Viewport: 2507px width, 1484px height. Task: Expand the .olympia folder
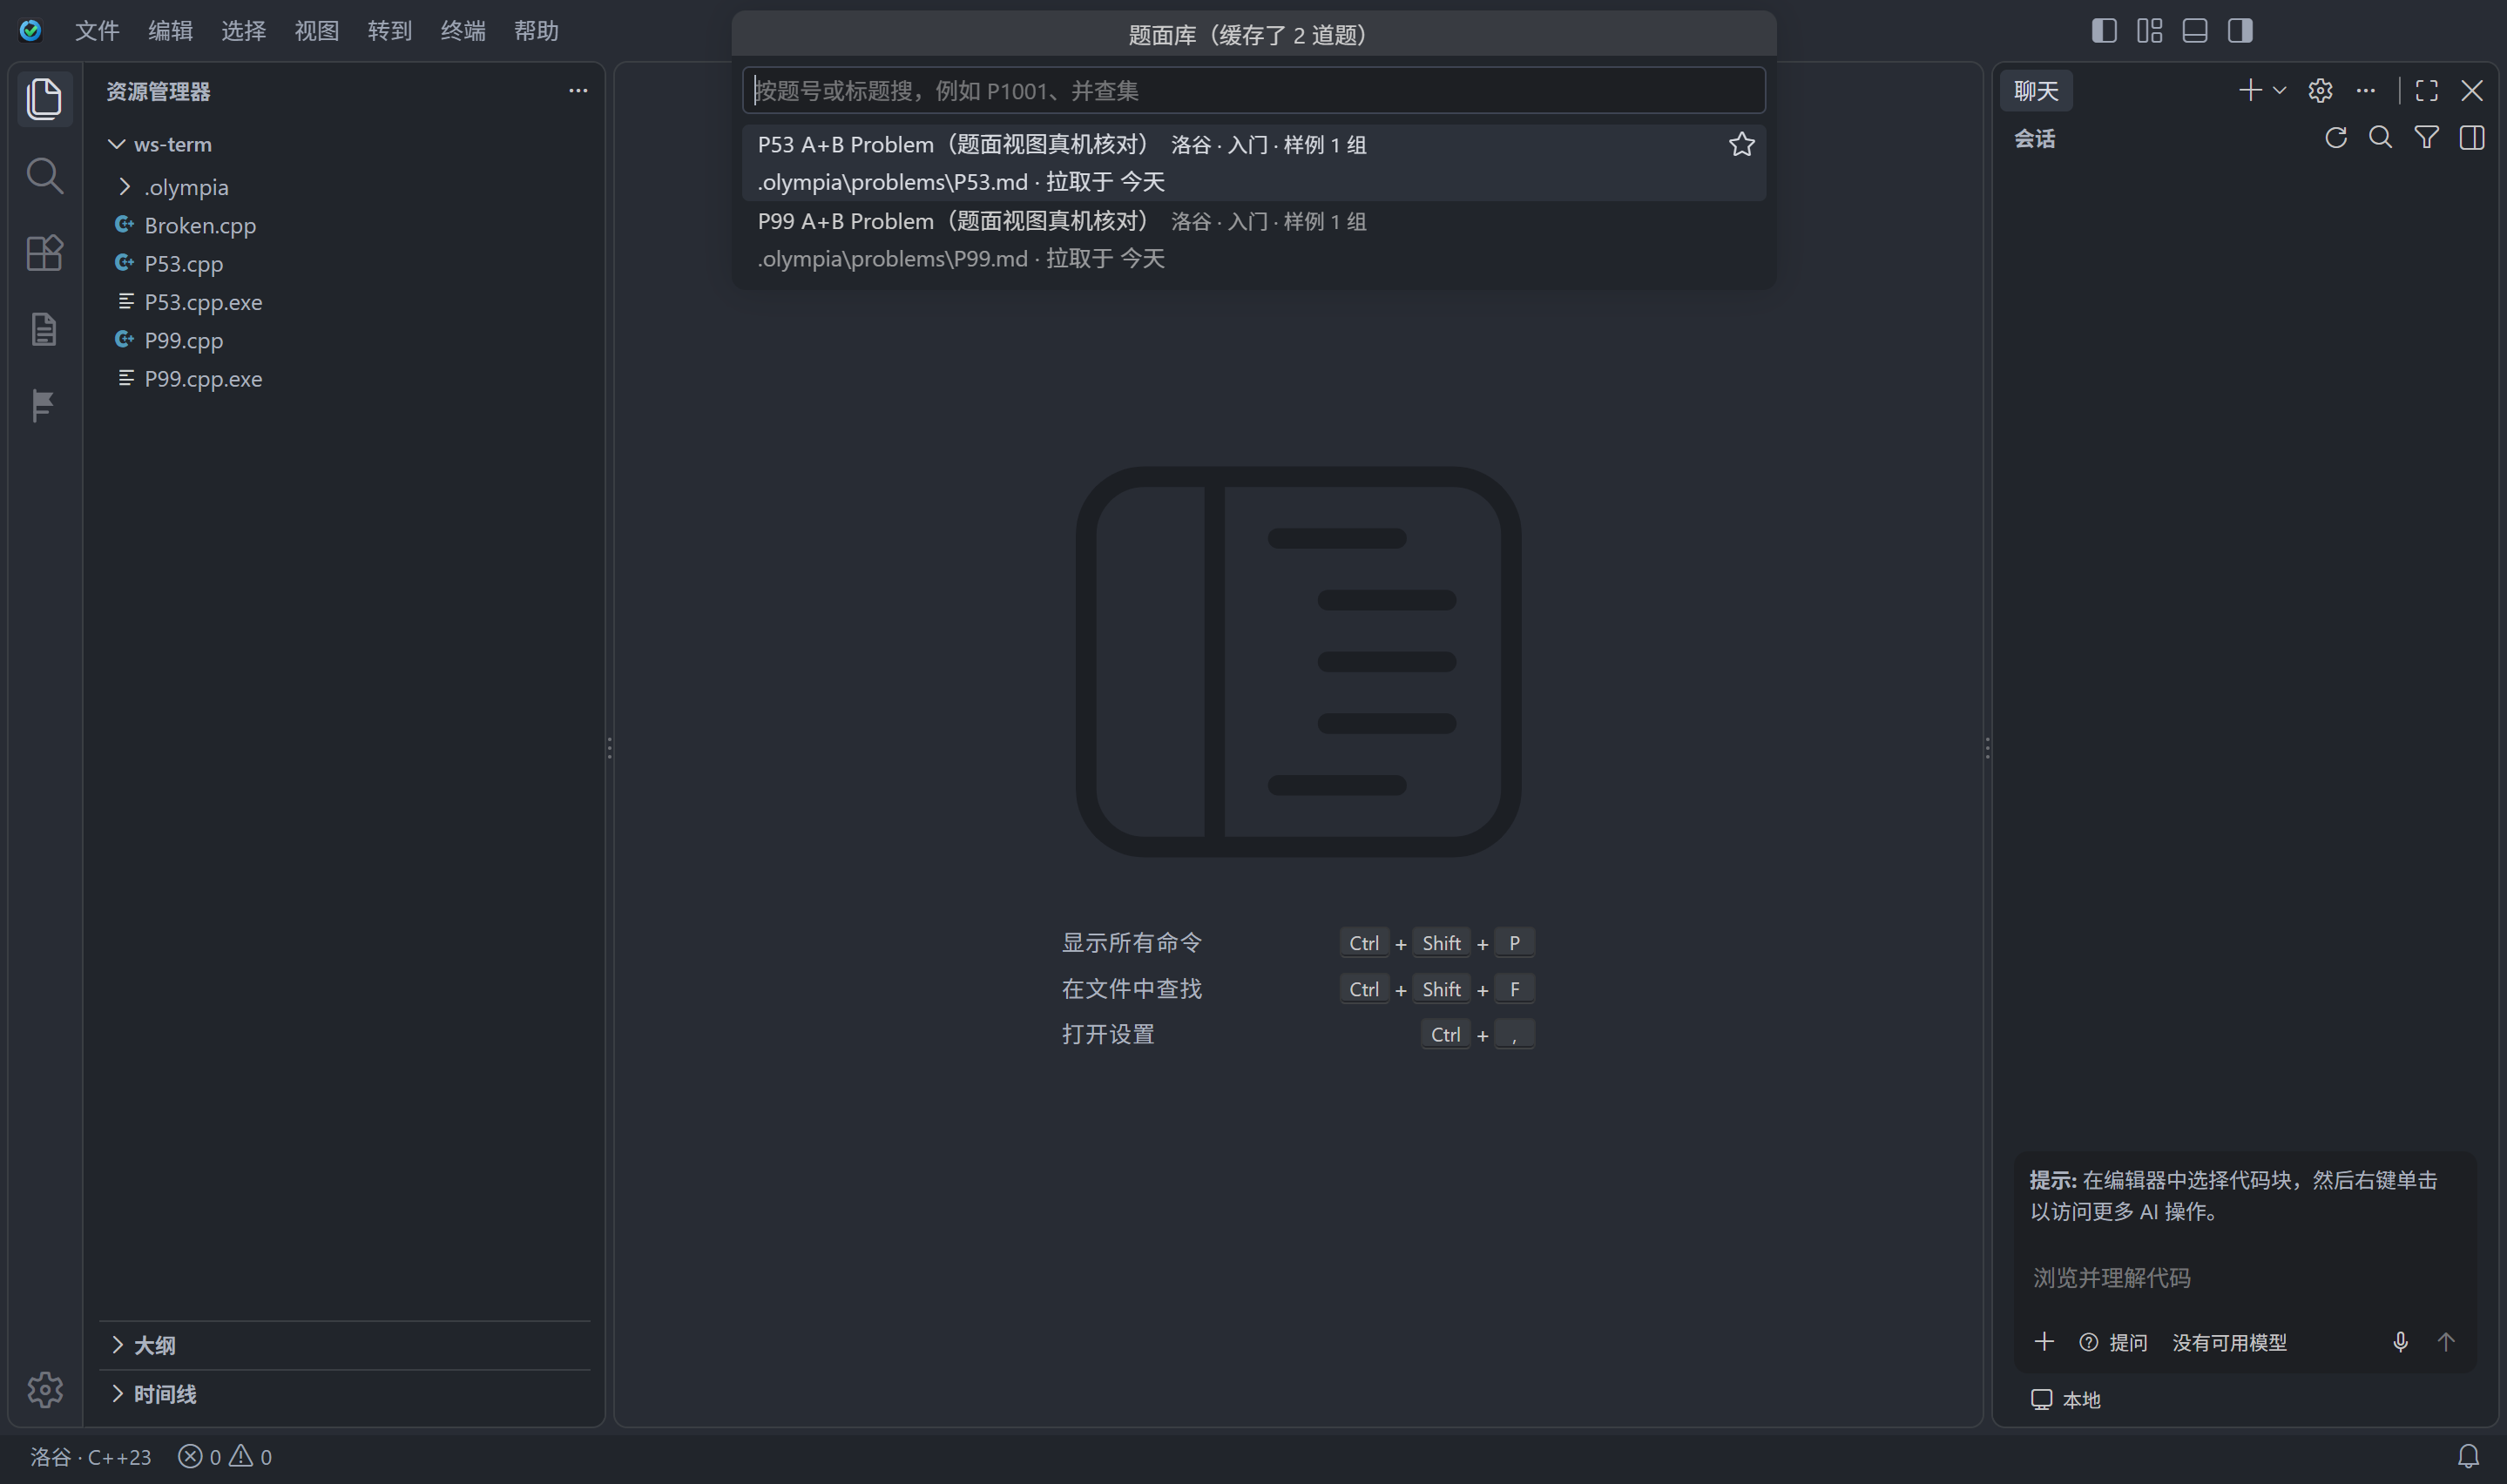[124, 187]
